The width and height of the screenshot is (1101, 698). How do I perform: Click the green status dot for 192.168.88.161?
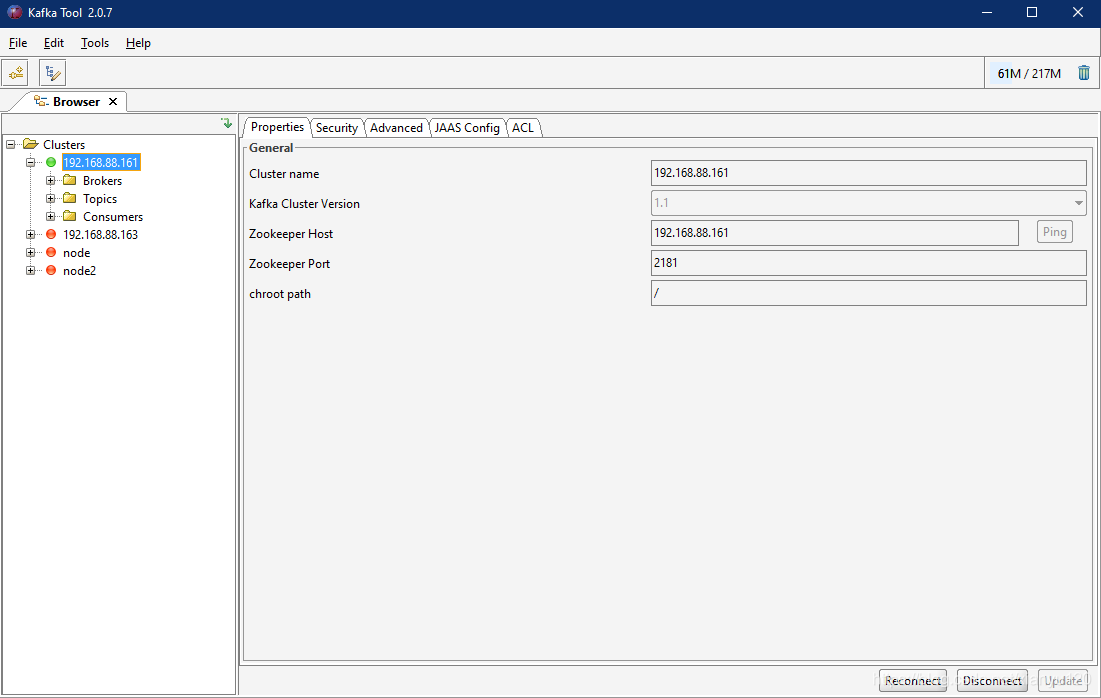[x=51, y=162]
